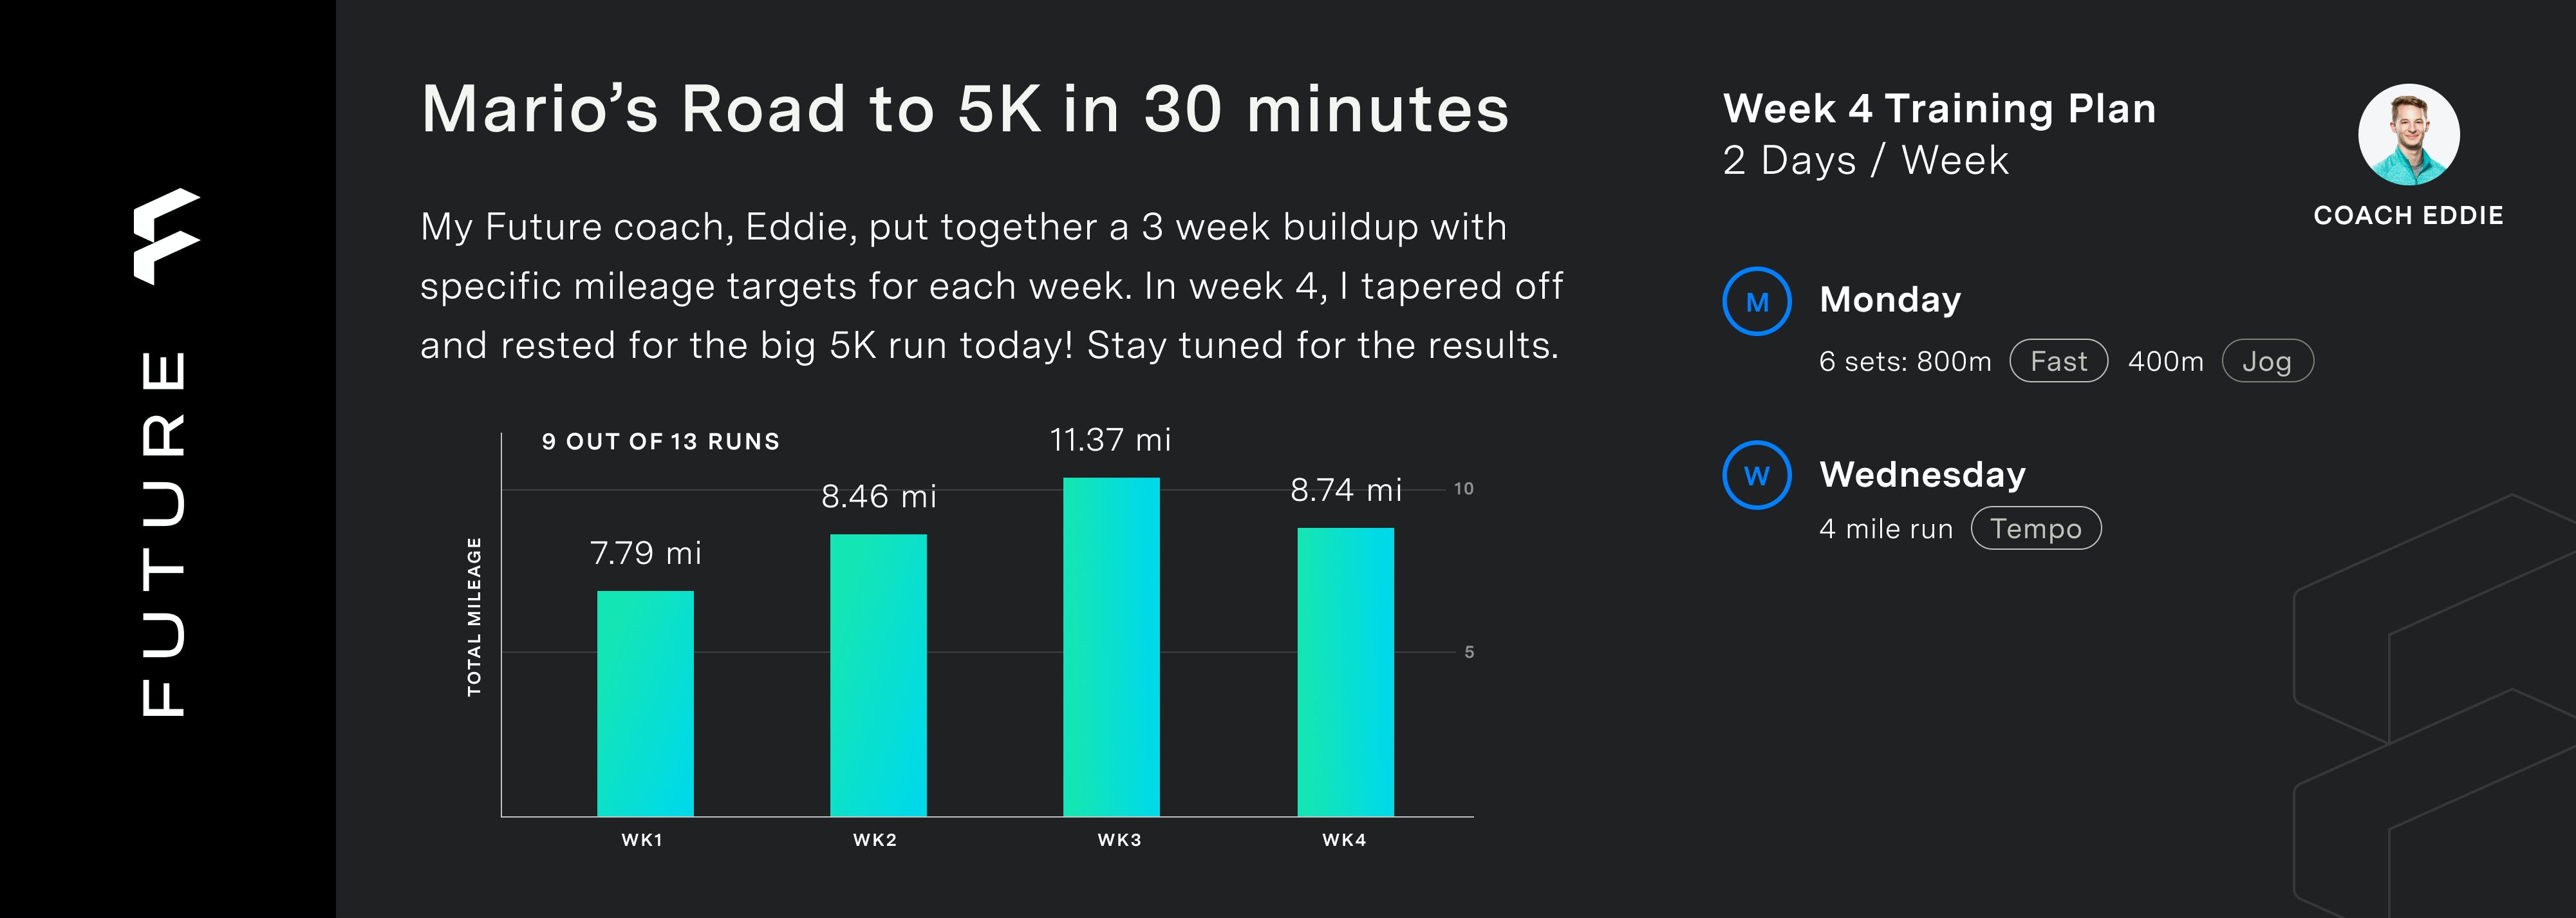Select the Fast pace tag
Image resolution: width=2576 pixels, height=918 pixels.
point(2058,361)
